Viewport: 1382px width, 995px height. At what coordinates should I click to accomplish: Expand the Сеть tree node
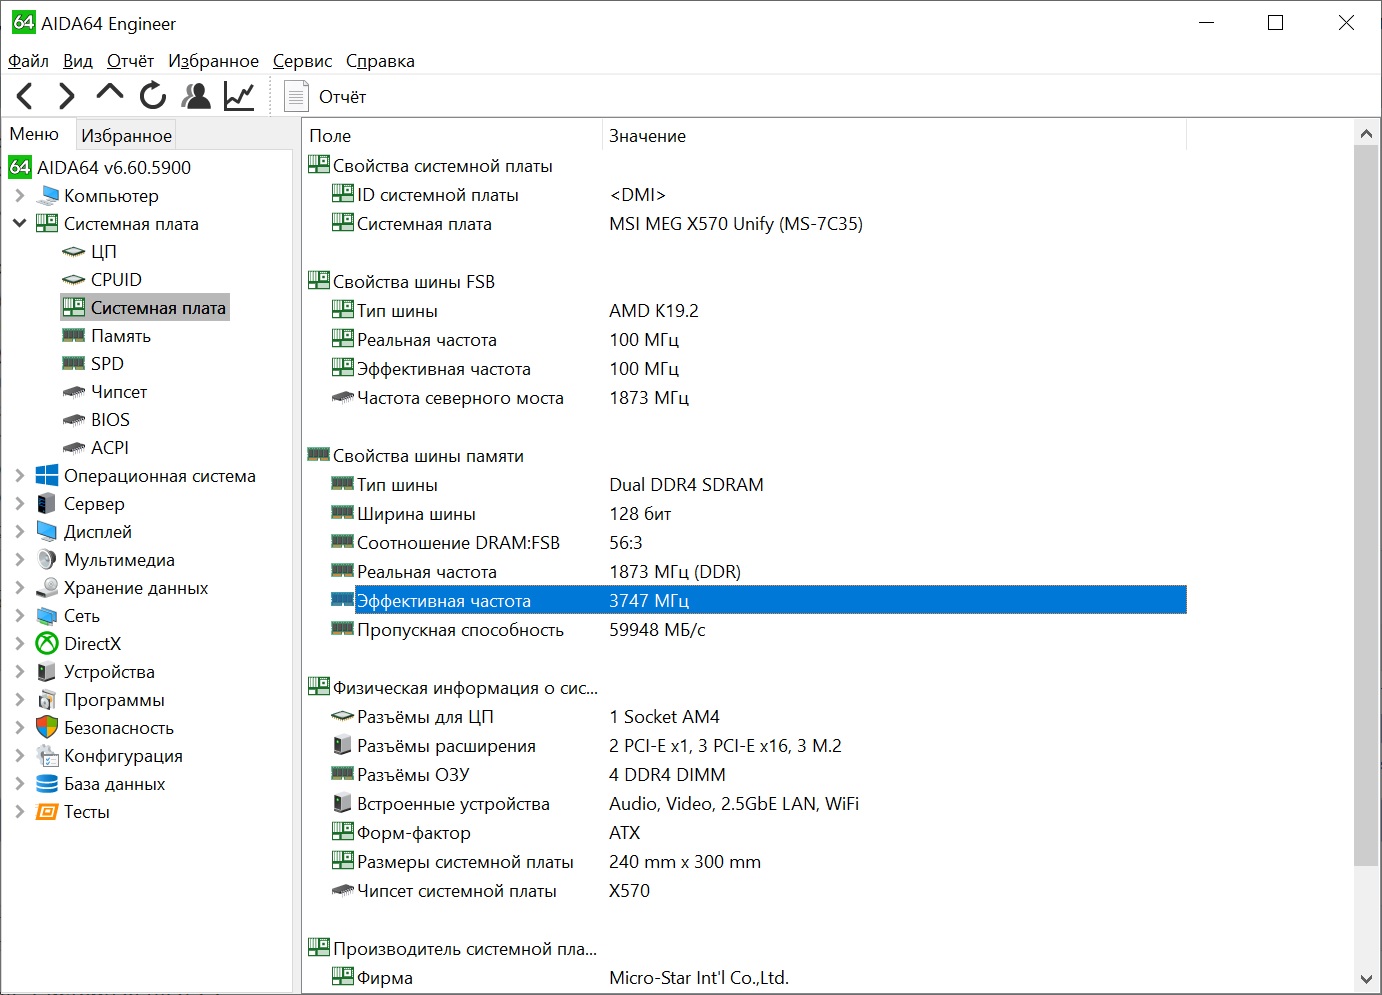pos(19,616)
